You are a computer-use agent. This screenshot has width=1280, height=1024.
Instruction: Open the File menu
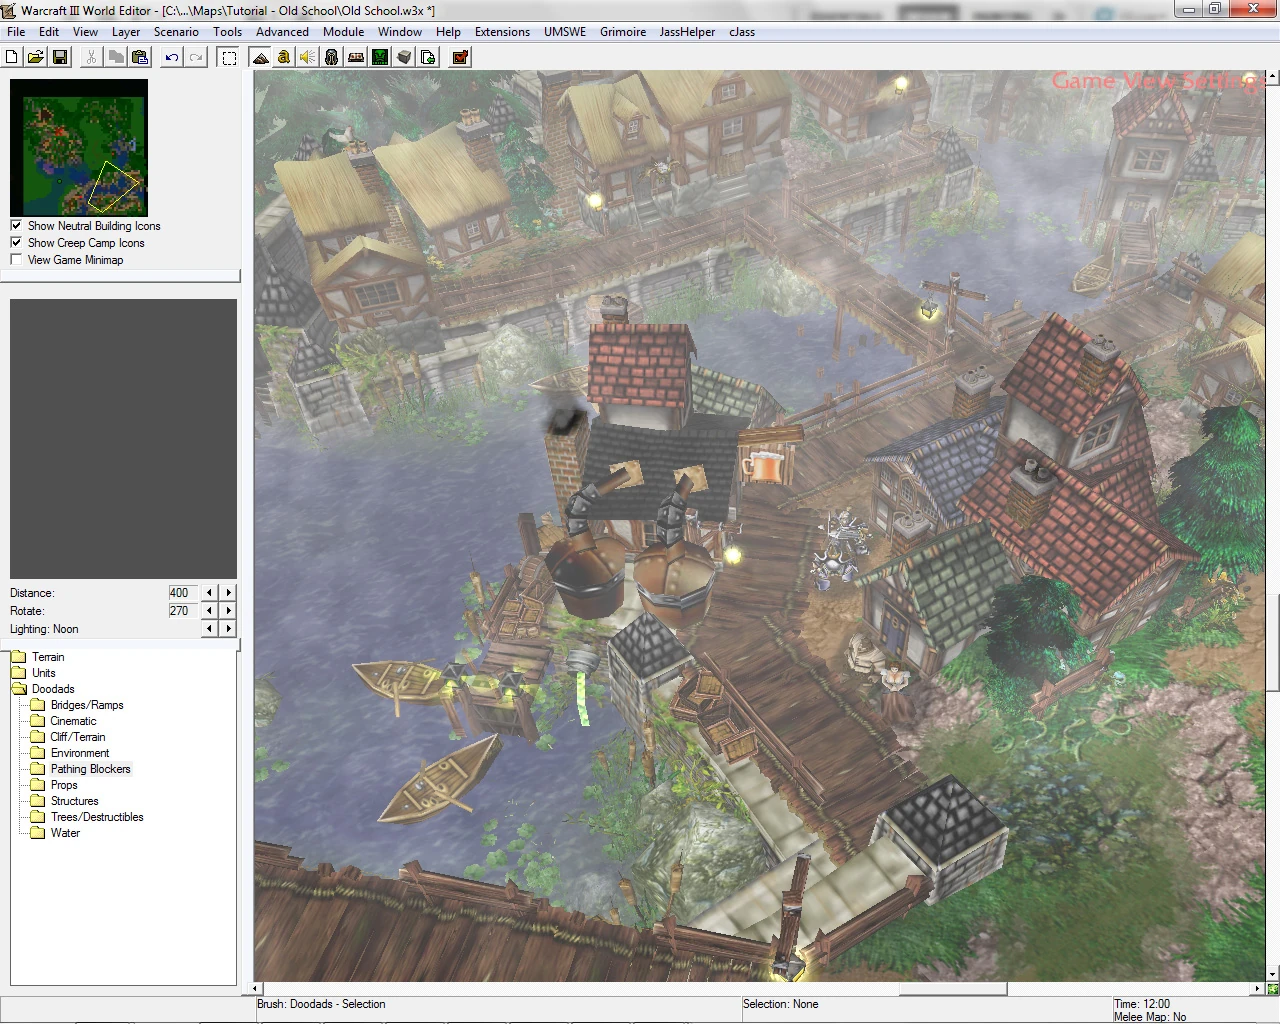(x=16, y=32)
